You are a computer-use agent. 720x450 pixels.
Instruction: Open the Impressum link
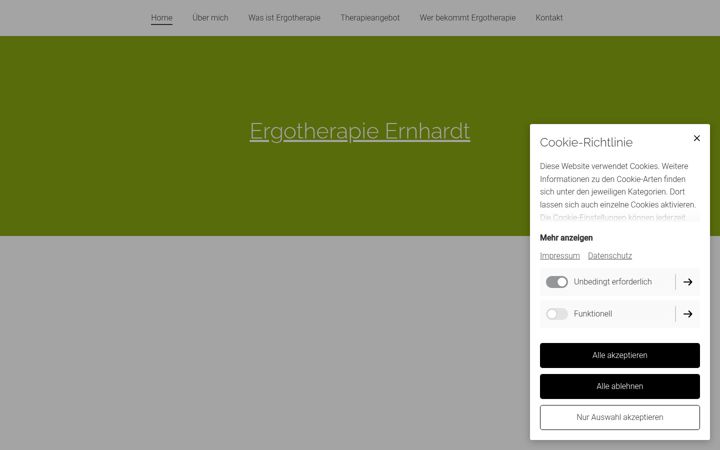(560, 256)
